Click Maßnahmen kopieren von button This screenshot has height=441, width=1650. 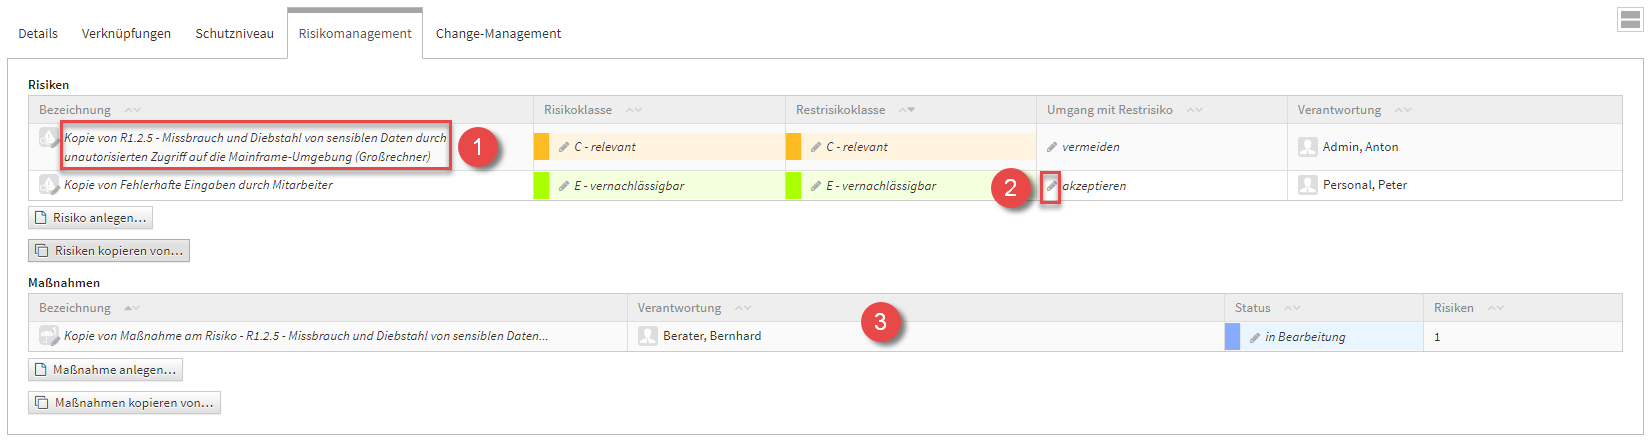point(124,403)
